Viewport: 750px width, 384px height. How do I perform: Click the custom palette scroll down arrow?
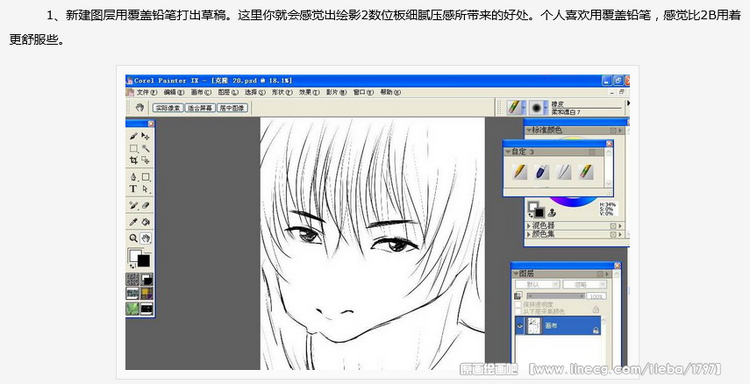pyautogui.click(x=608, y=183)
